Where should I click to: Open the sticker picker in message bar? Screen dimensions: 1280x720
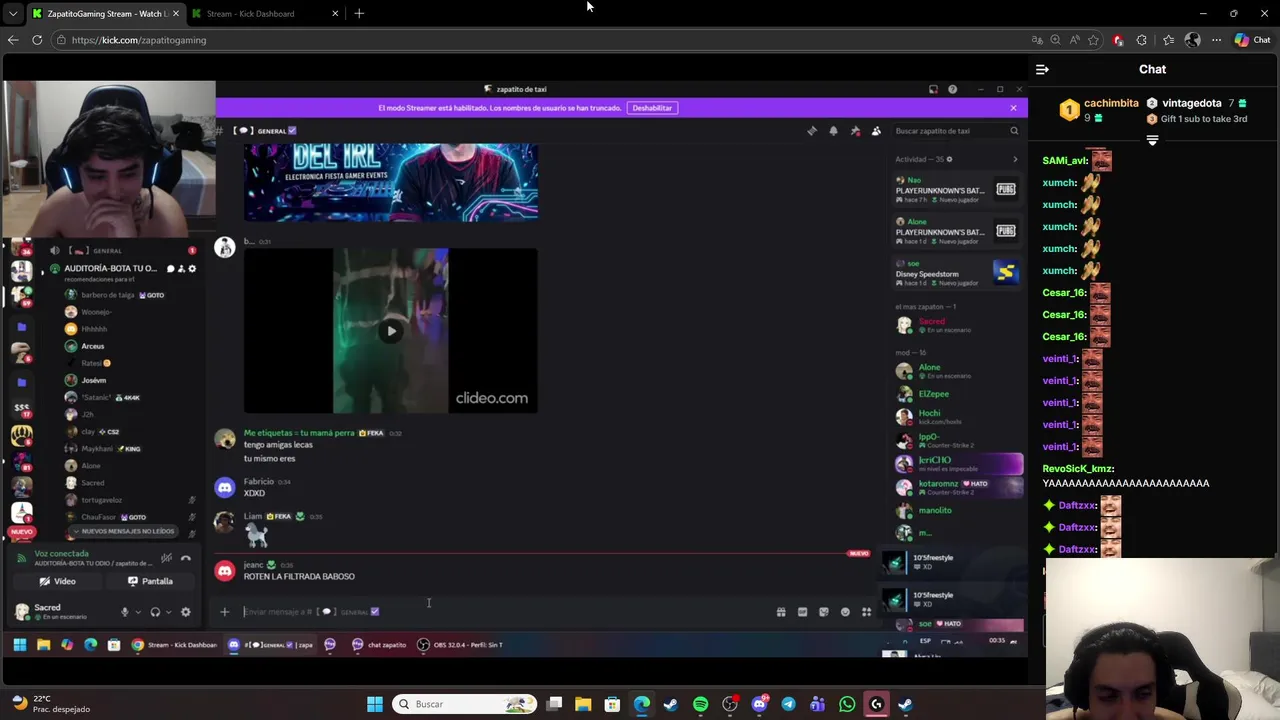tap(824, 612)
